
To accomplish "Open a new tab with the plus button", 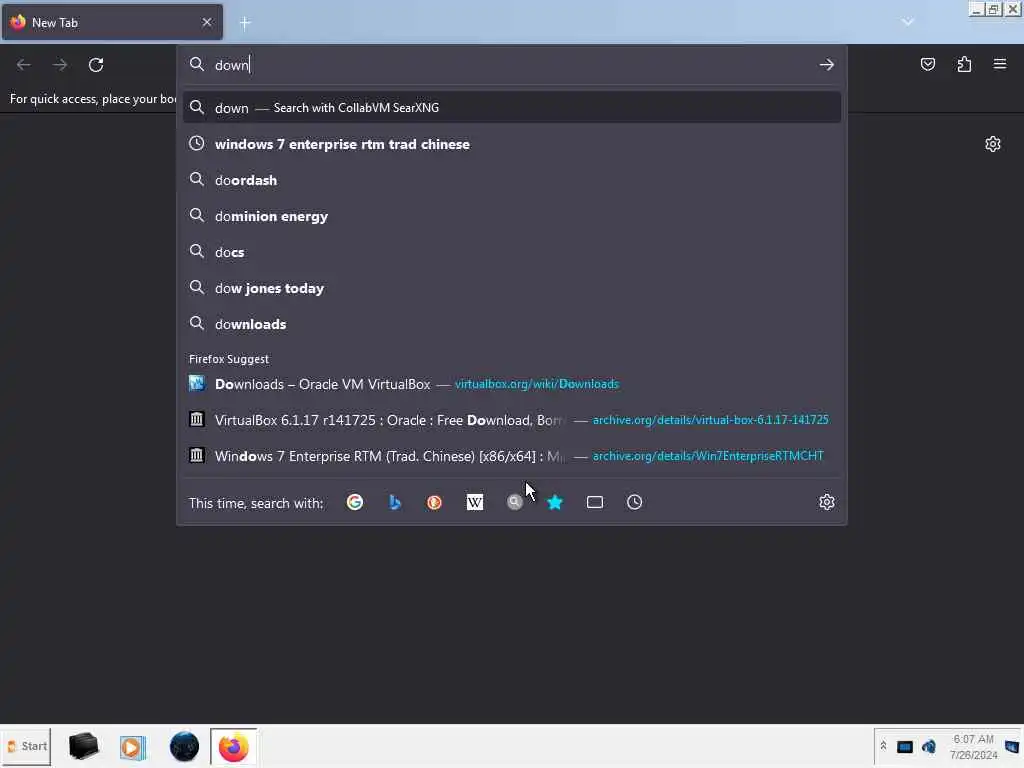I will (x=245, y=23).
